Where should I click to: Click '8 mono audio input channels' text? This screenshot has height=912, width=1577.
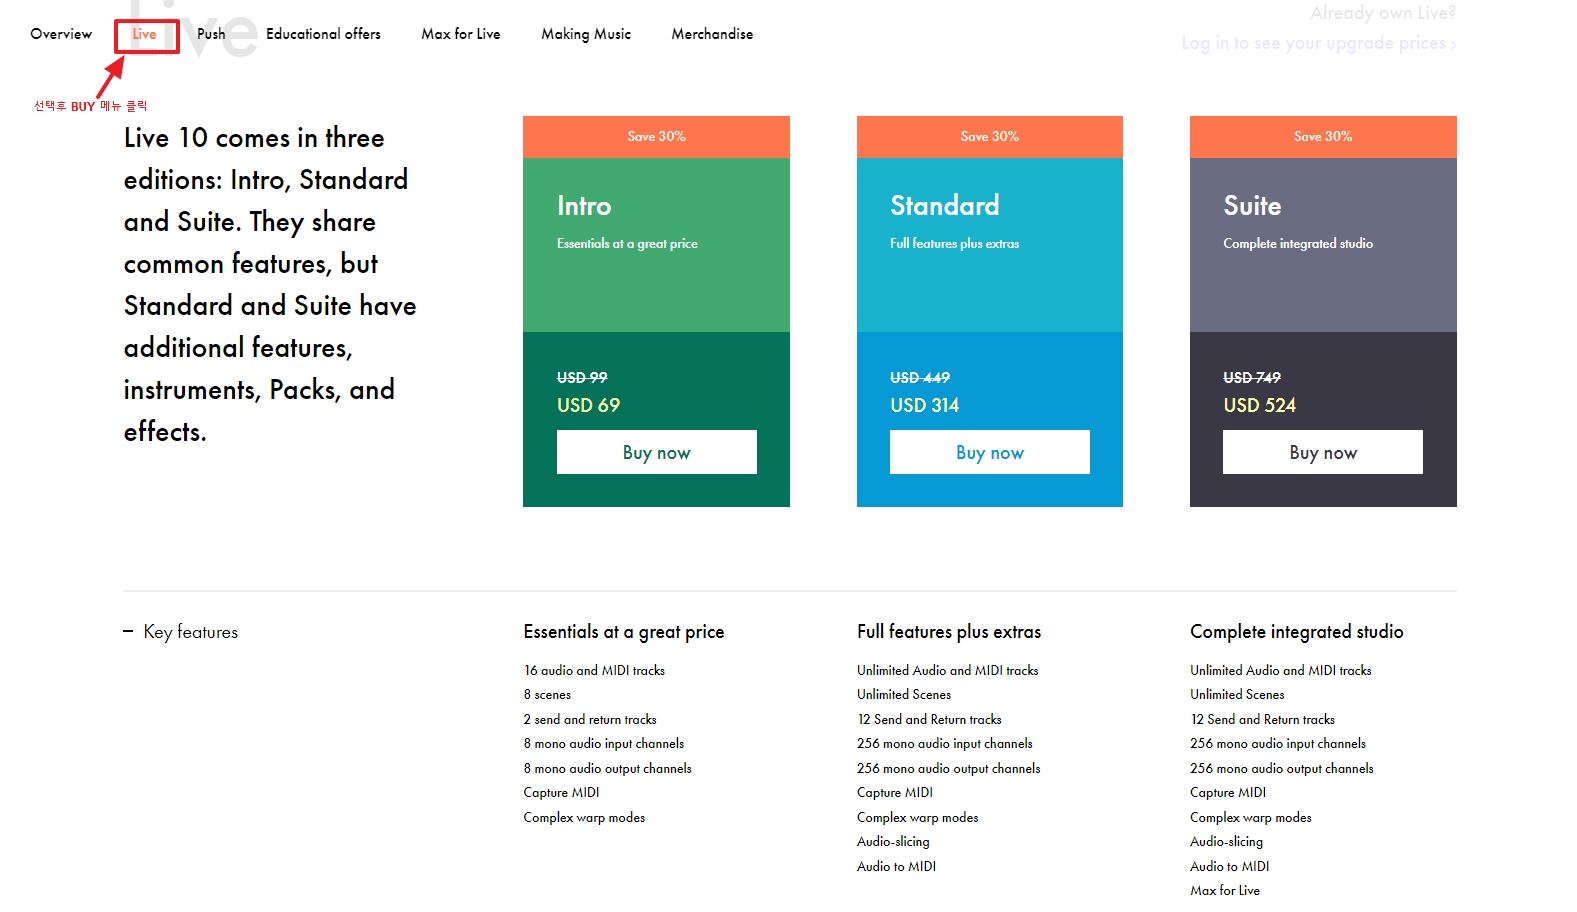point(604,744)
